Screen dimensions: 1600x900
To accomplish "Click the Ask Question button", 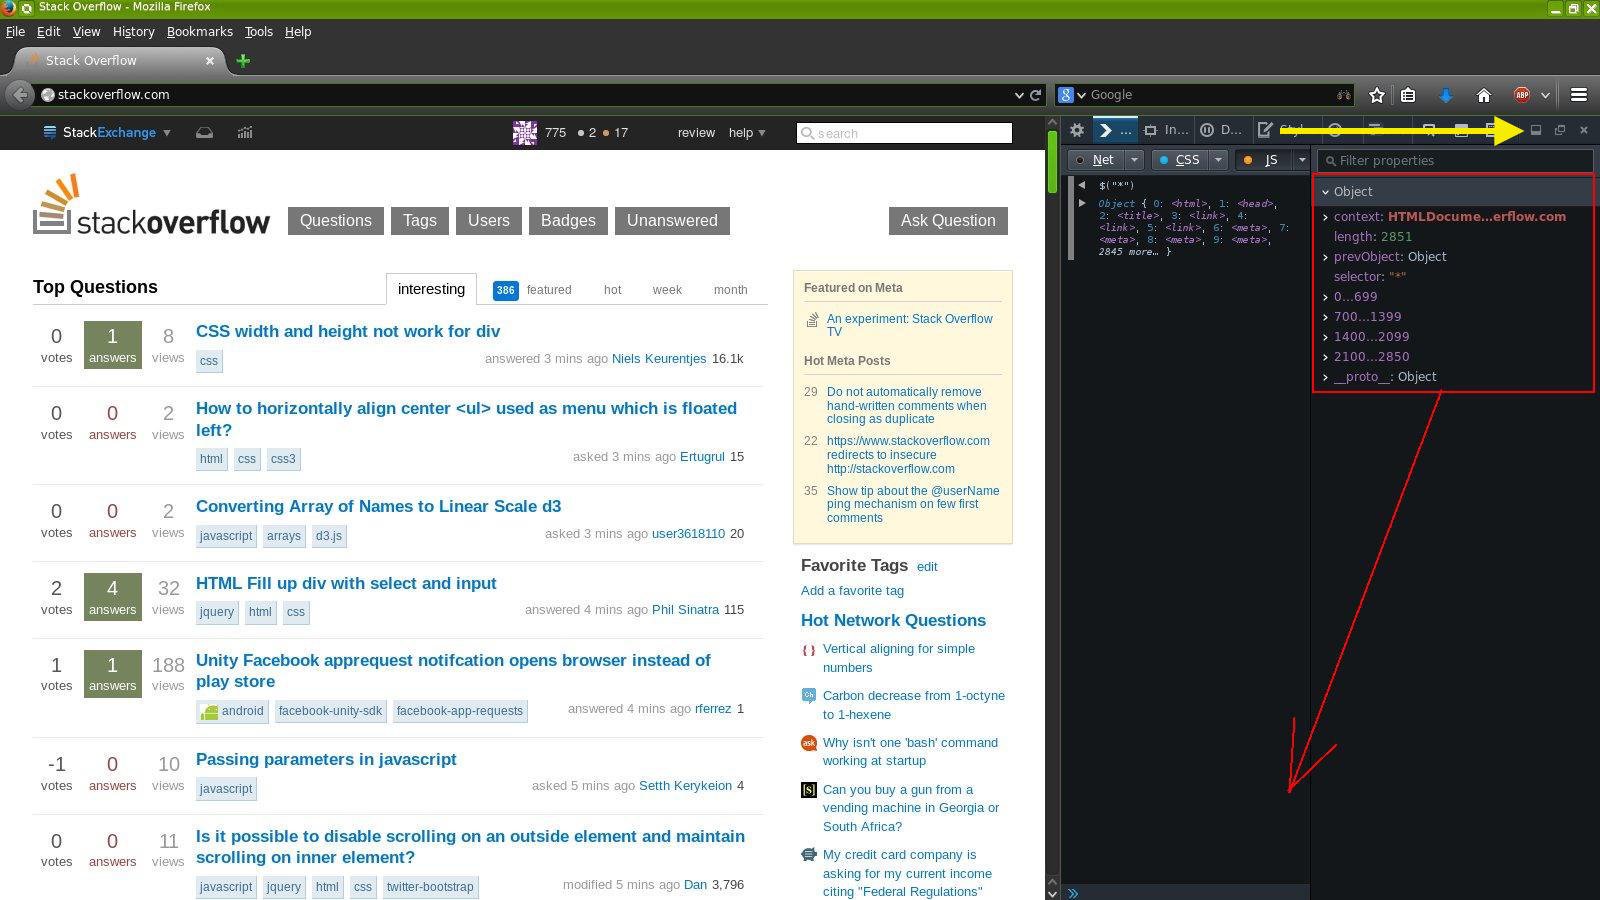I will tap(948, 221).
